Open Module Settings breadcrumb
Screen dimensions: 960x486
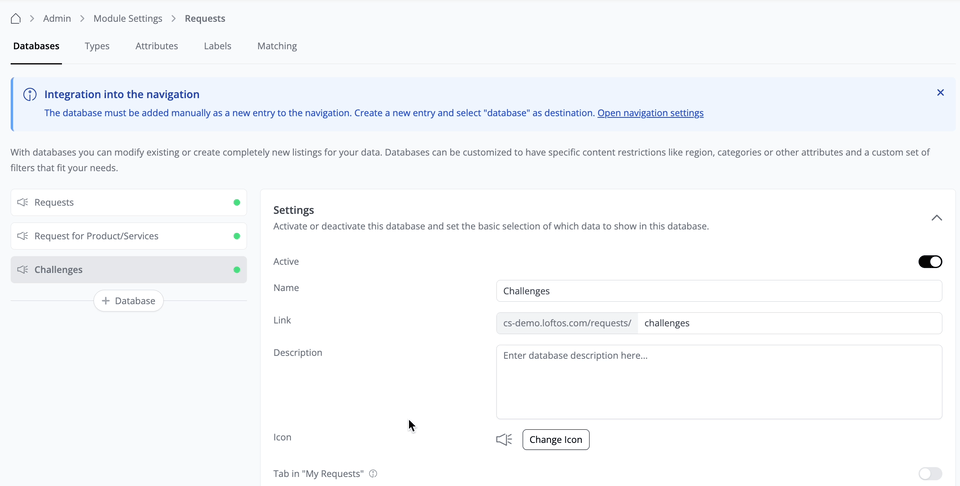[x=127, y=18]
